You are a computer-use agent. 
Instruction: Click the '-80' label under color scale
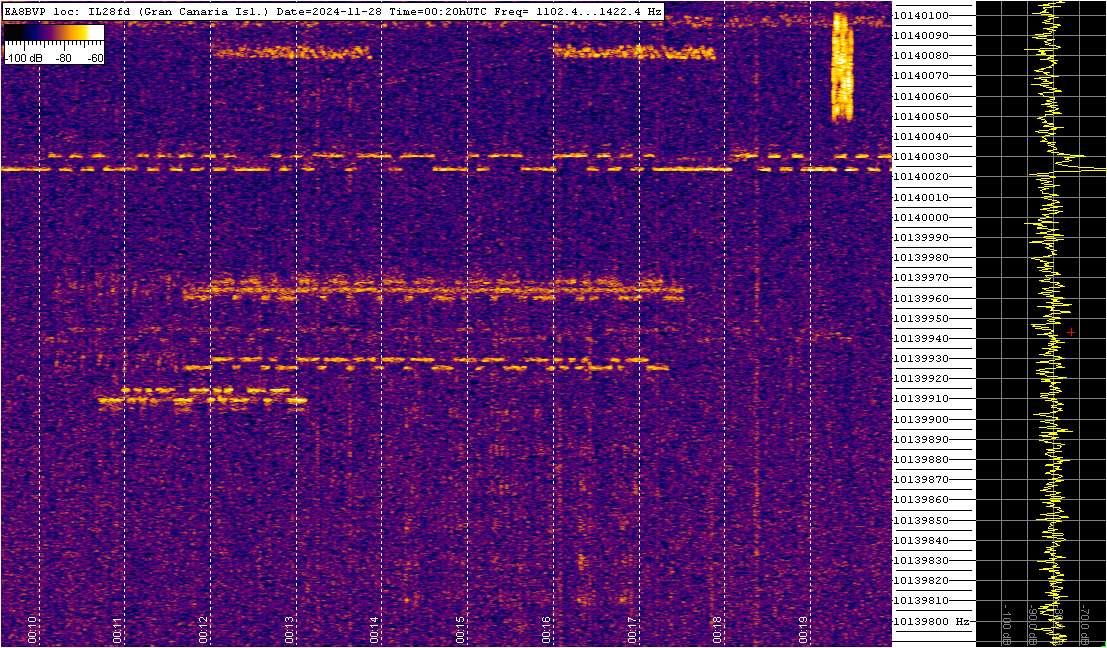pyautogui.click(x=64, y=59)
